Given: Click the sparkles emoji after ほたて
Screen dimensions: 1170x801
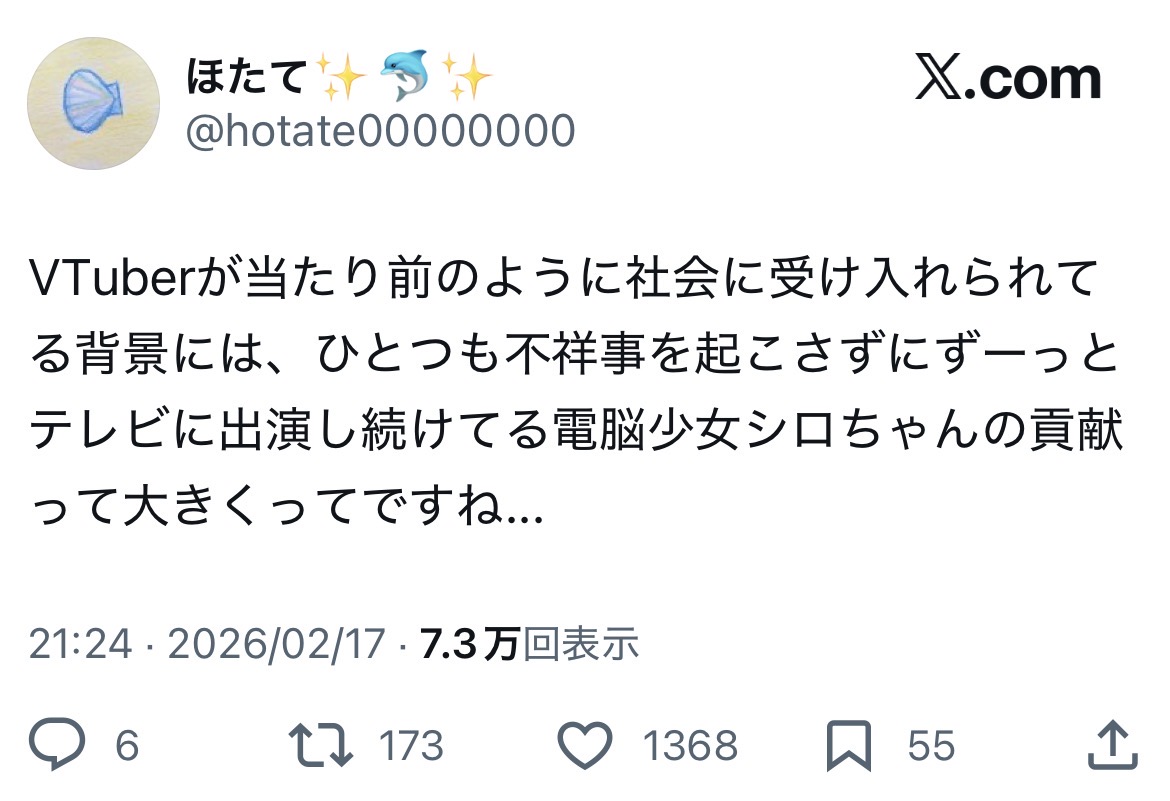Looking at the screenshot, I should coord(341,76).
